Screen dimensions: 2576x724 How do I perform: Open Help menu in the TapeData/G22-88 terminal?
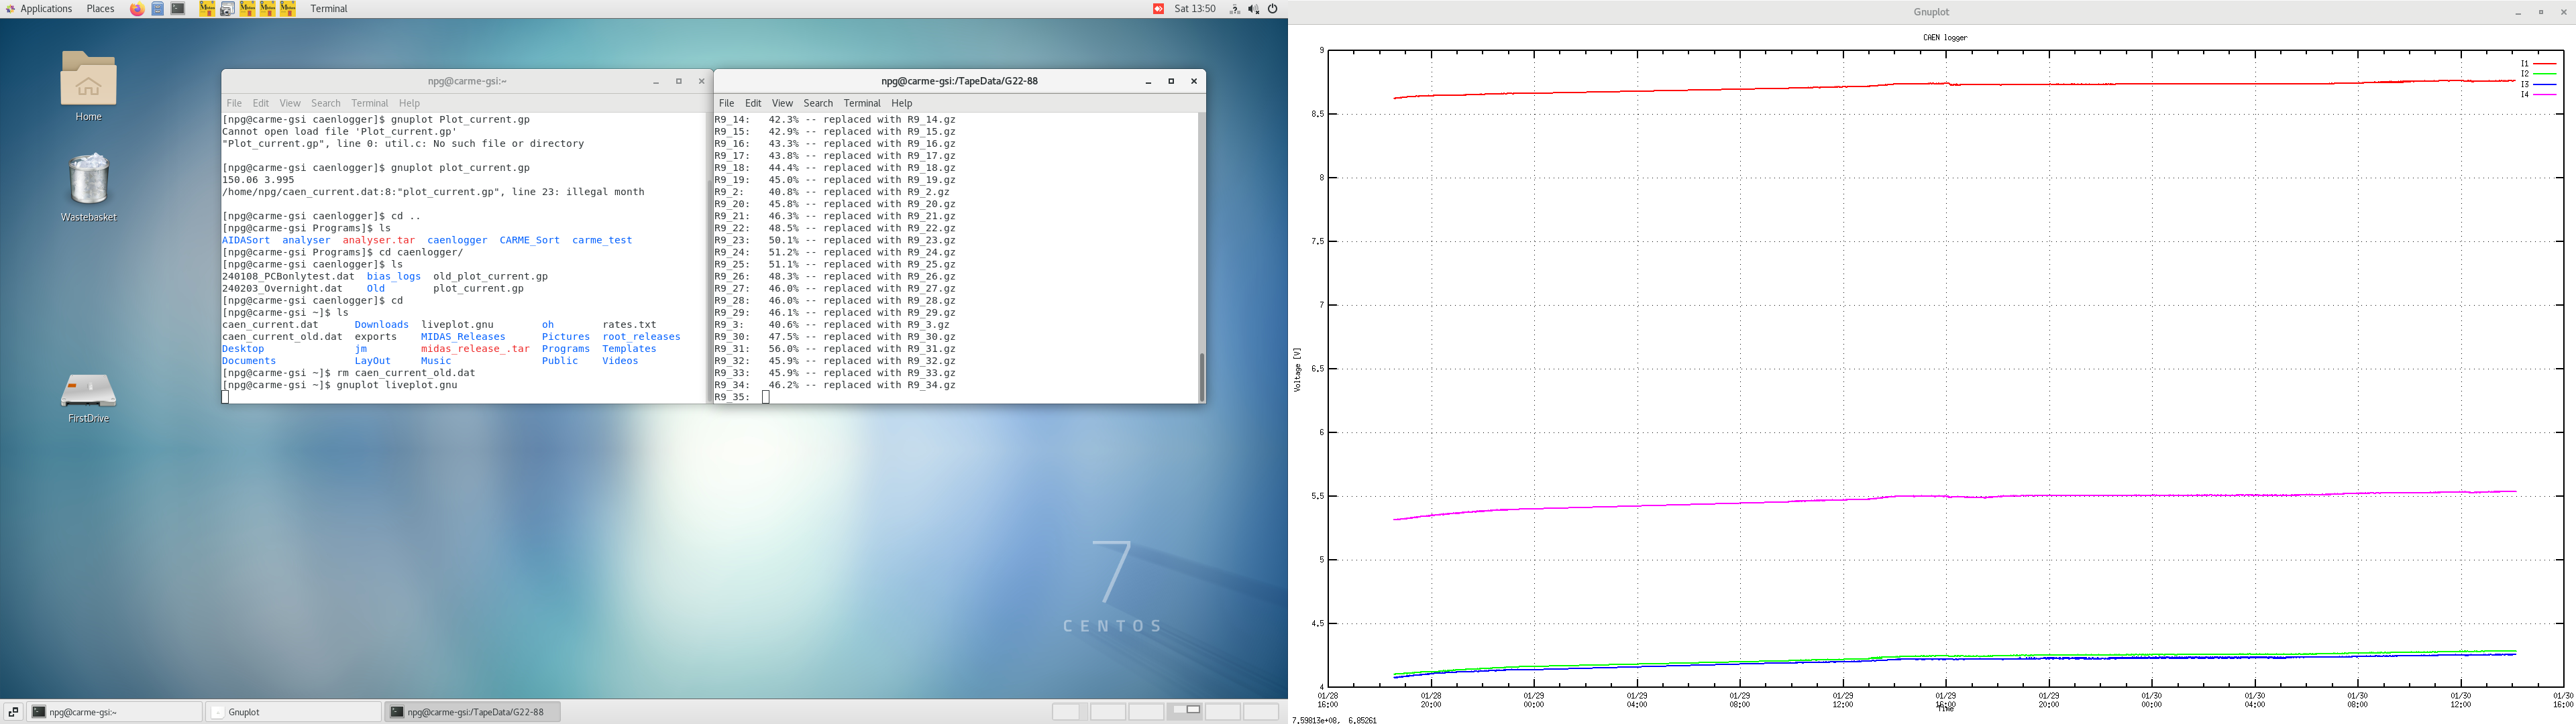click(x=902, y=103)
